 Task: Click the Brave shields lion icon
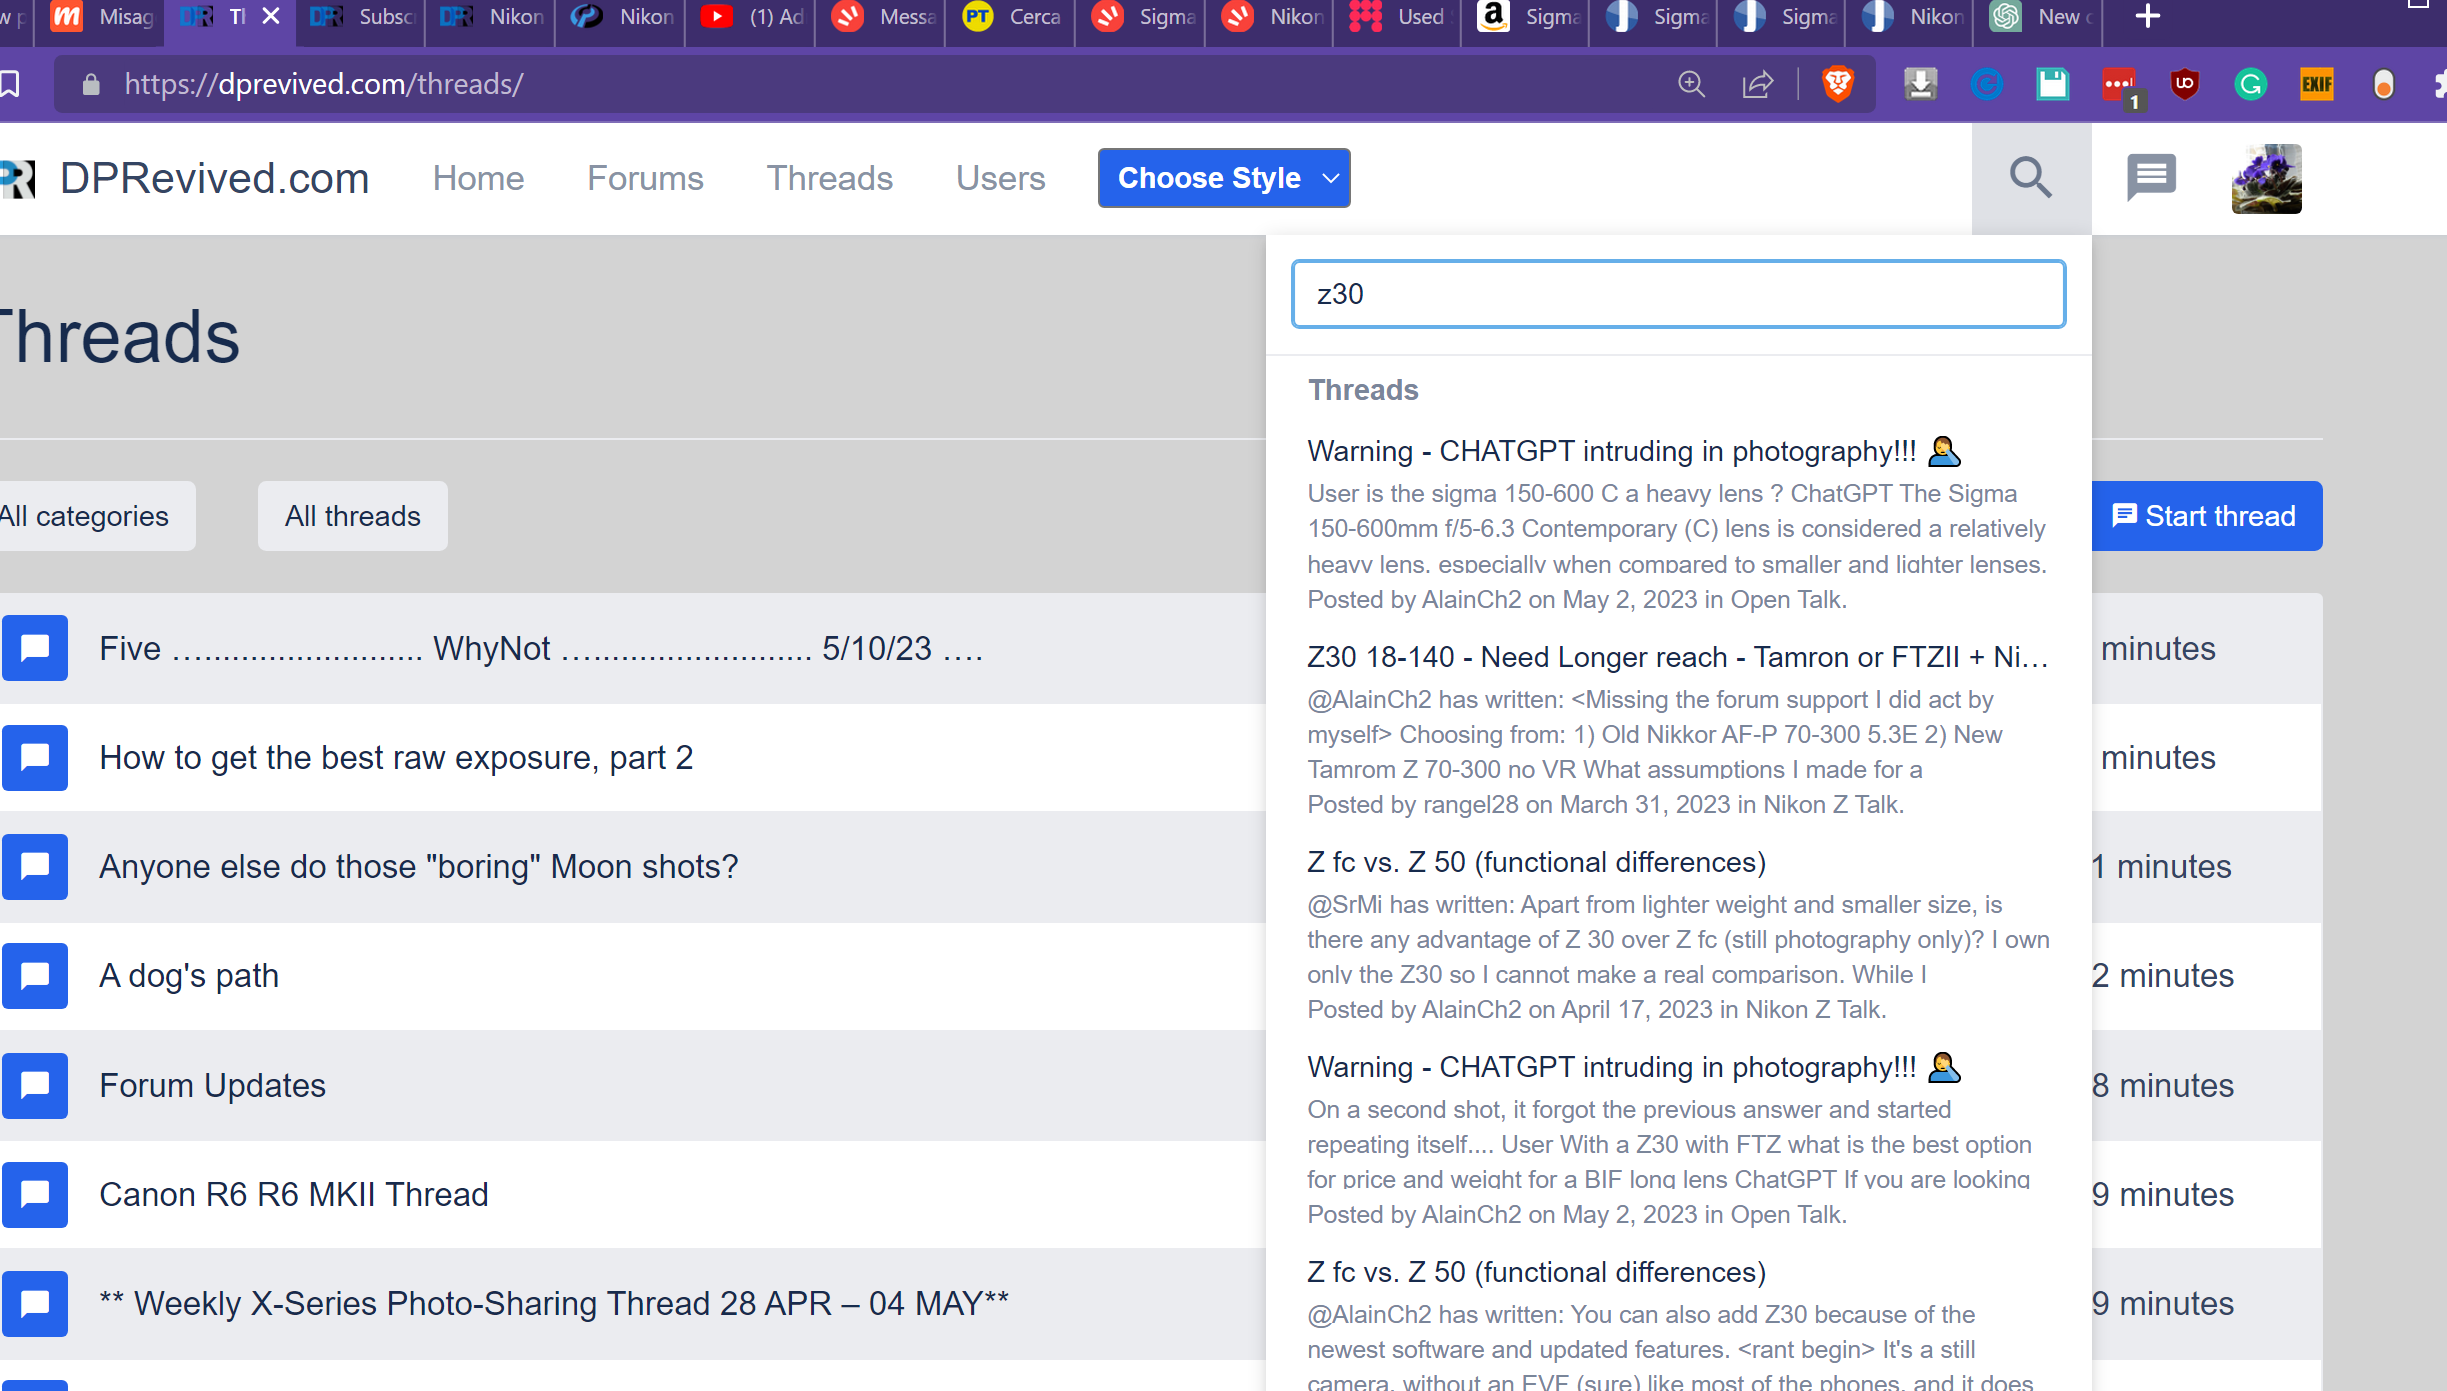pyautogui.click(x=1837, y=84)
